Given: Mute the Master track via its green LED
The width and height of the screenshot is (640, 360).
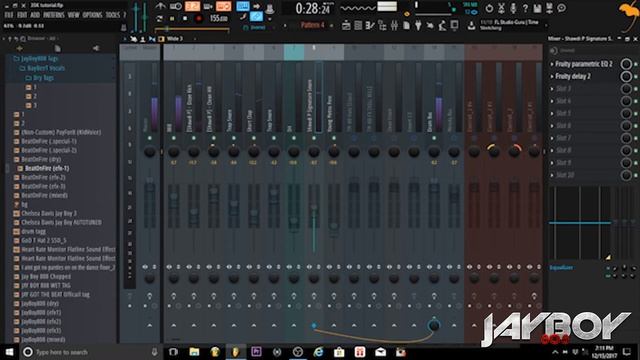Looking at the screenshot, I should click(x=149, y=138).
